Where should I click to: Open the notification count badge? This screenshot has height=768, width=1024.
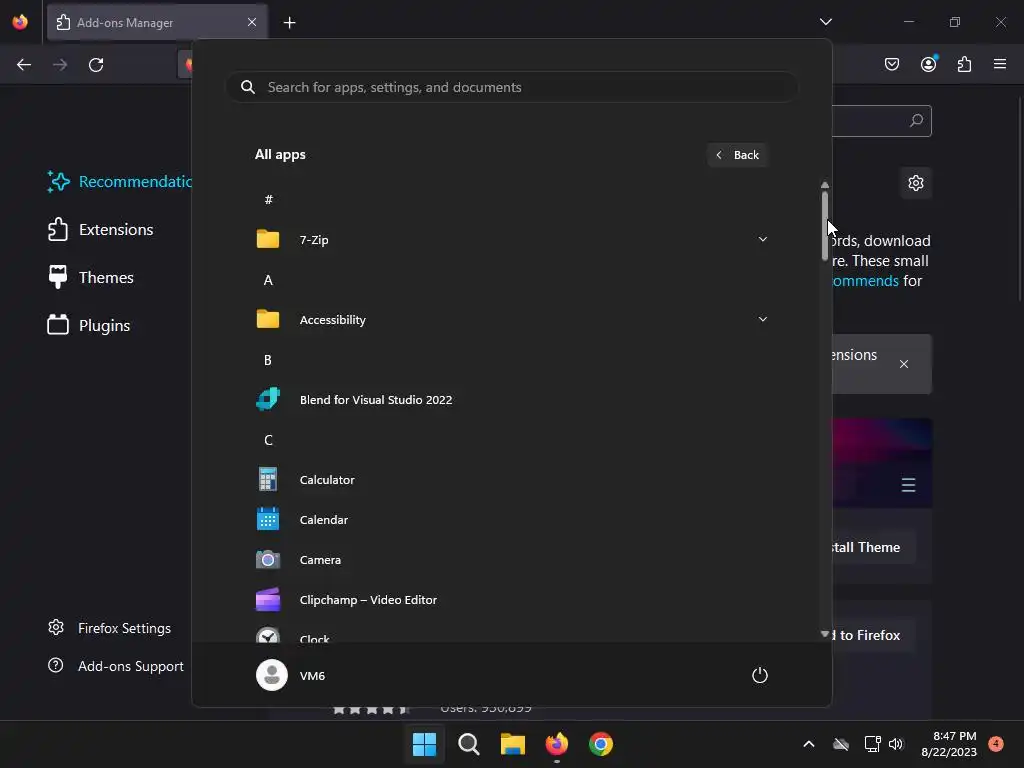click(x=996, y=743)
